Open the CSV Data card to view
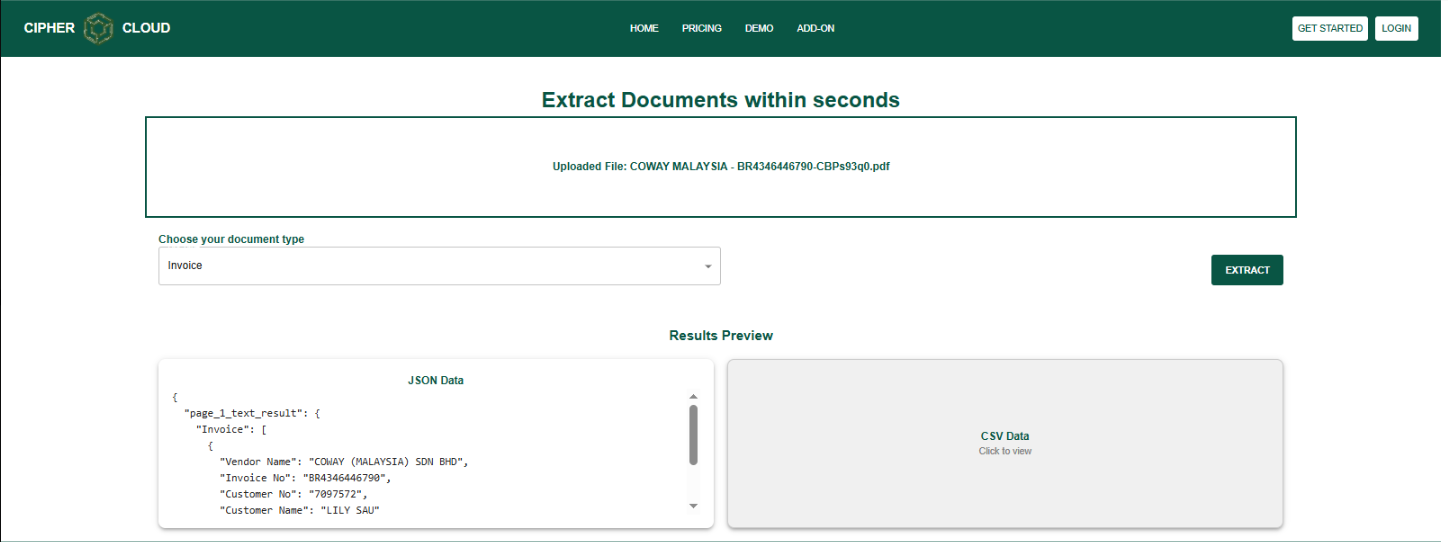 click(x=1005, y=444)
